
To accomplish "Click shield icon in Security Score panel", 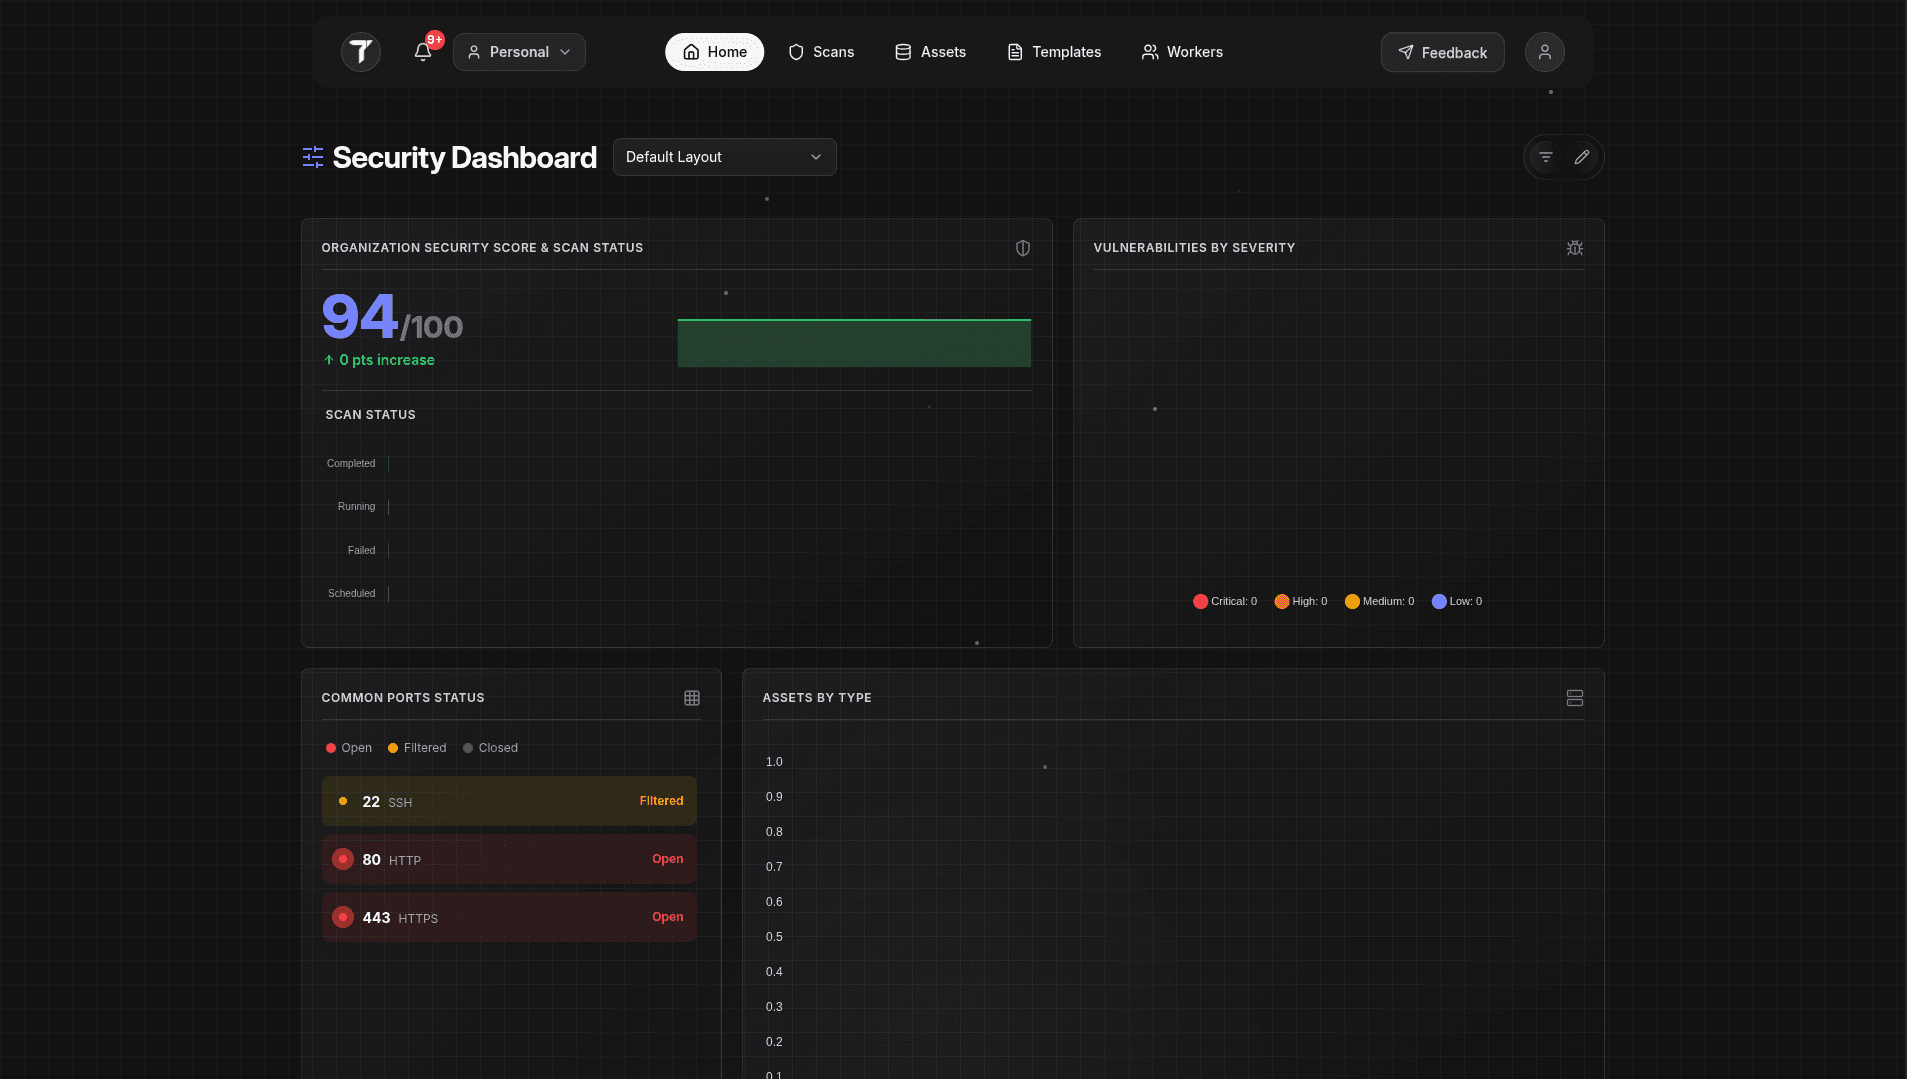I will 1023,248.
